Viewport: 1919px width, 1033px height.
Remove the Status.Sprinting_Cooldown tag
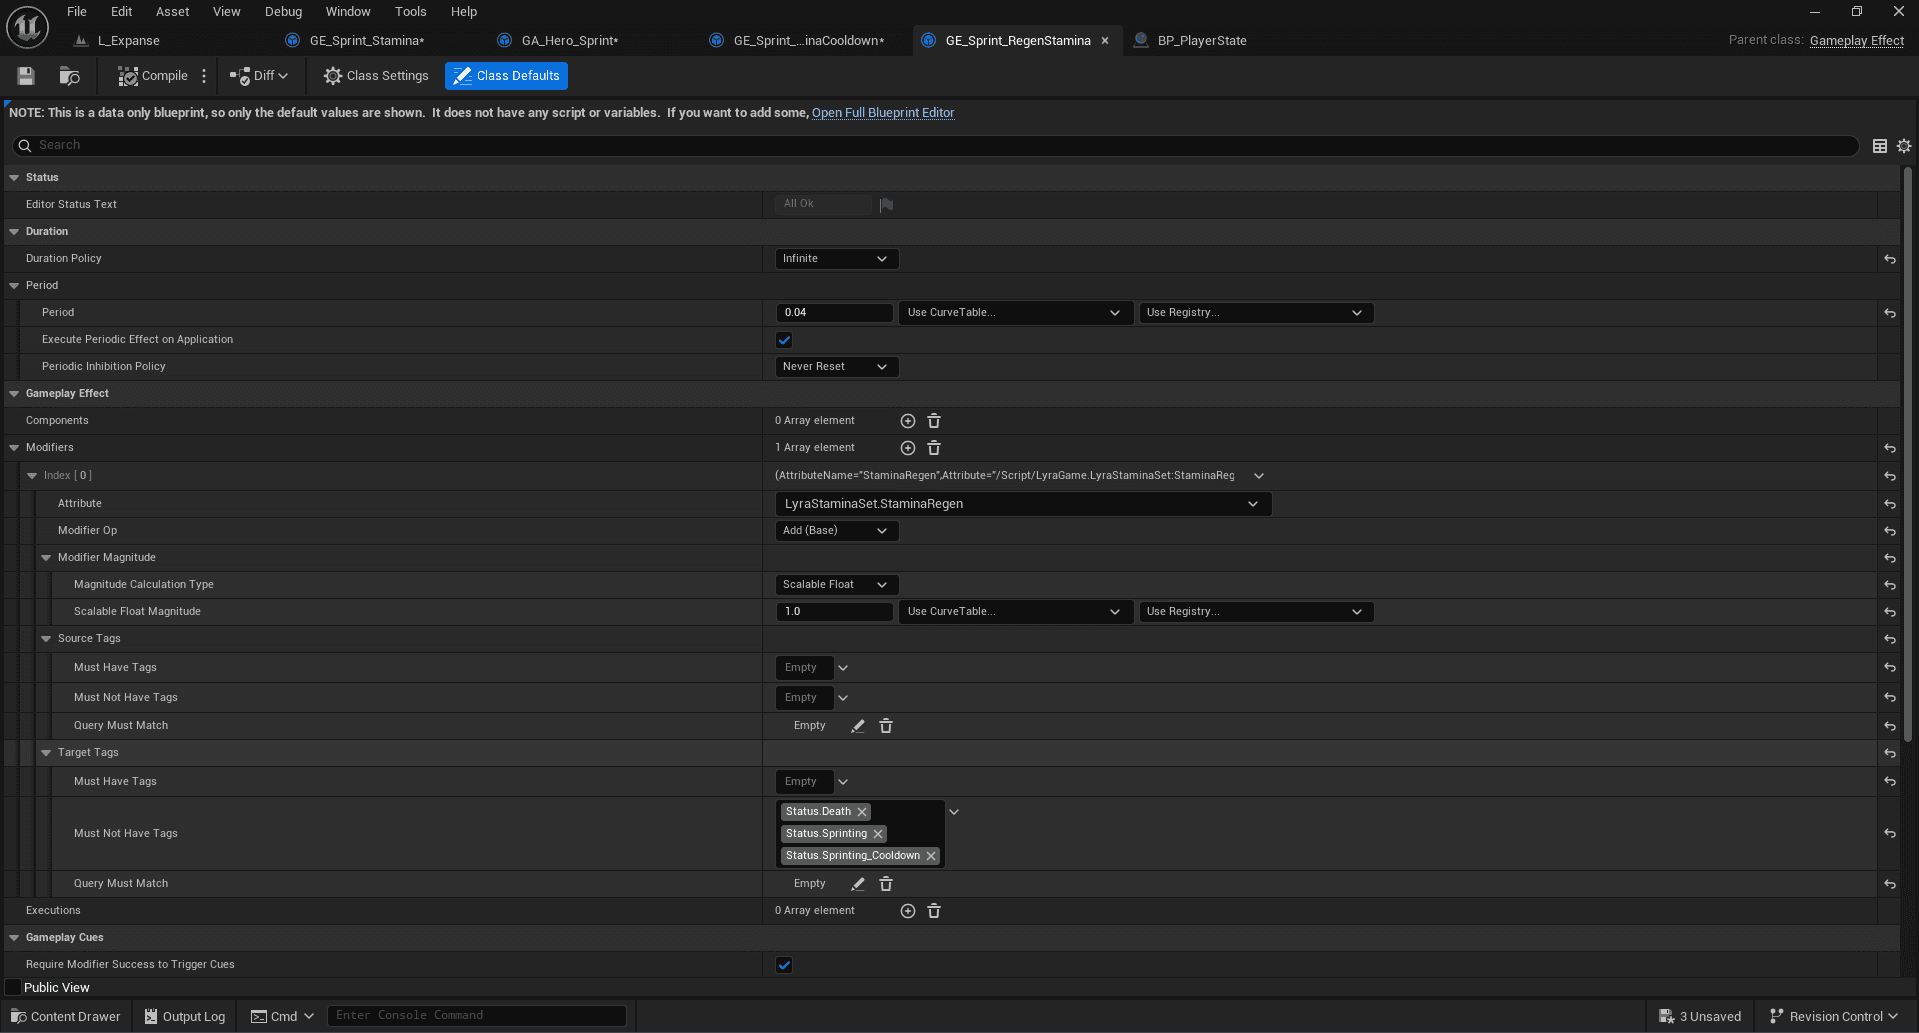point(931,856)
